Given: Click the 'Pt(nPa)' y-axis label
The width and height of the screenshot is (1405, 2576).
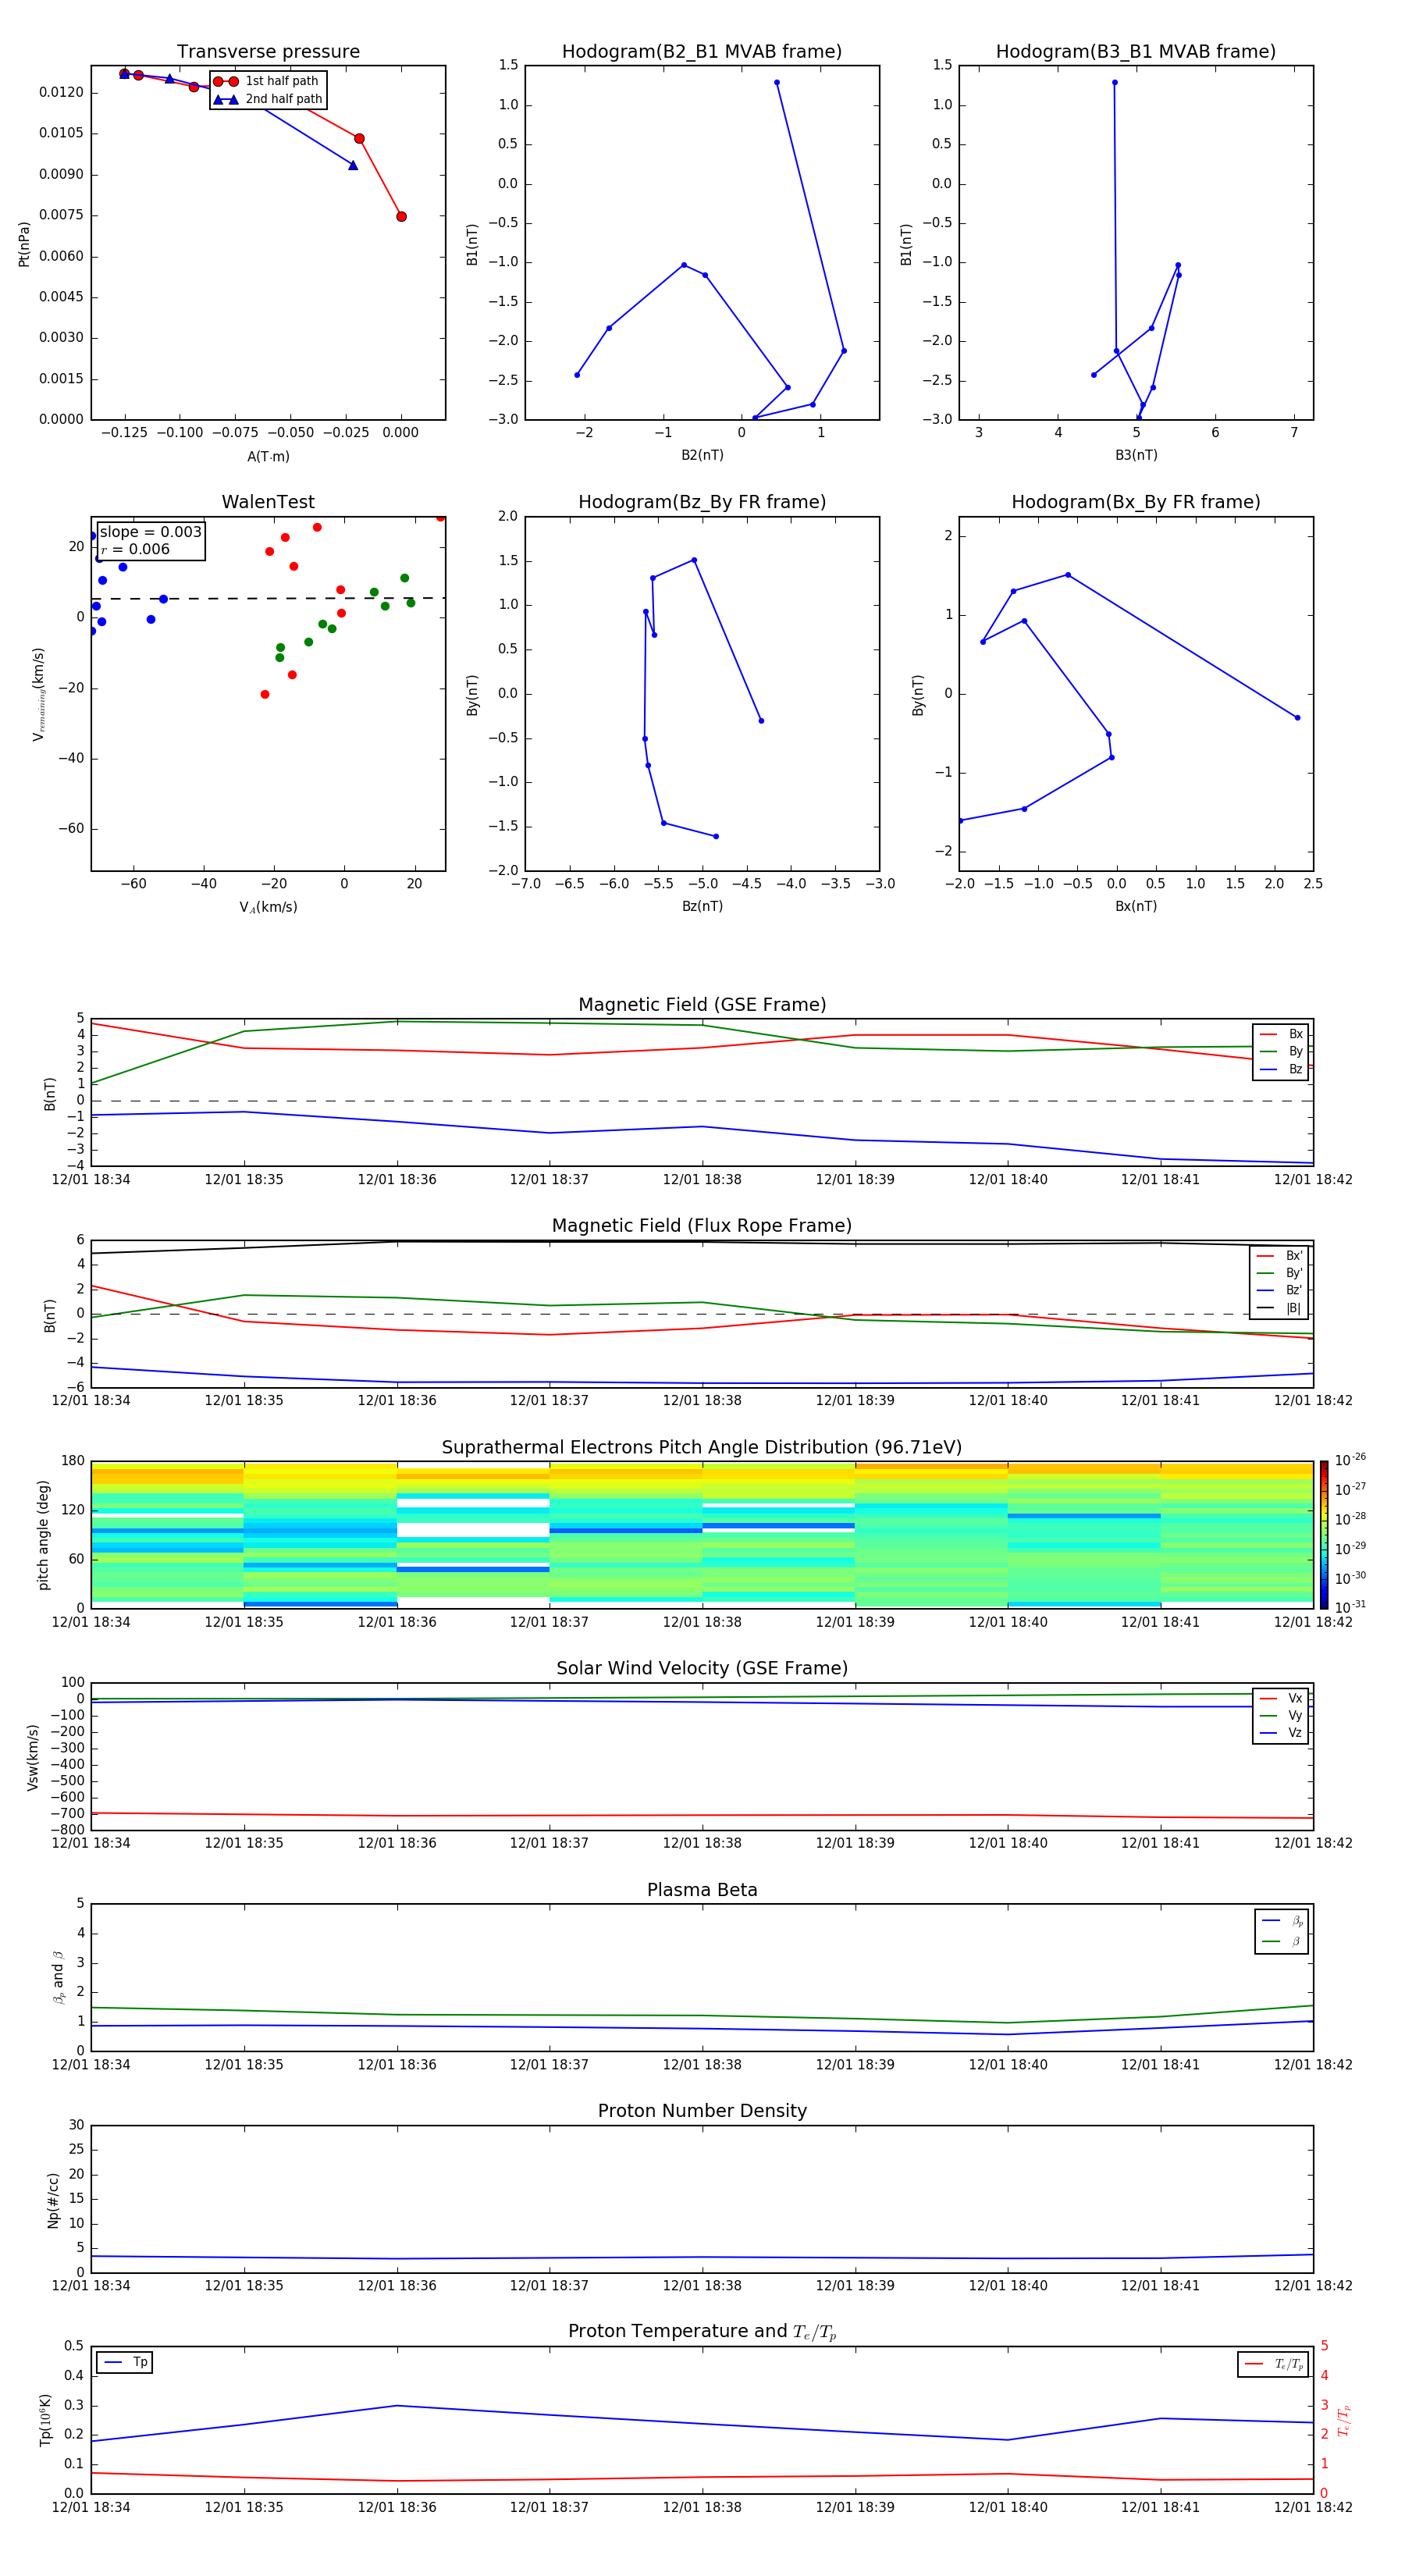Looking at the screenshot, I should [24, 244].
